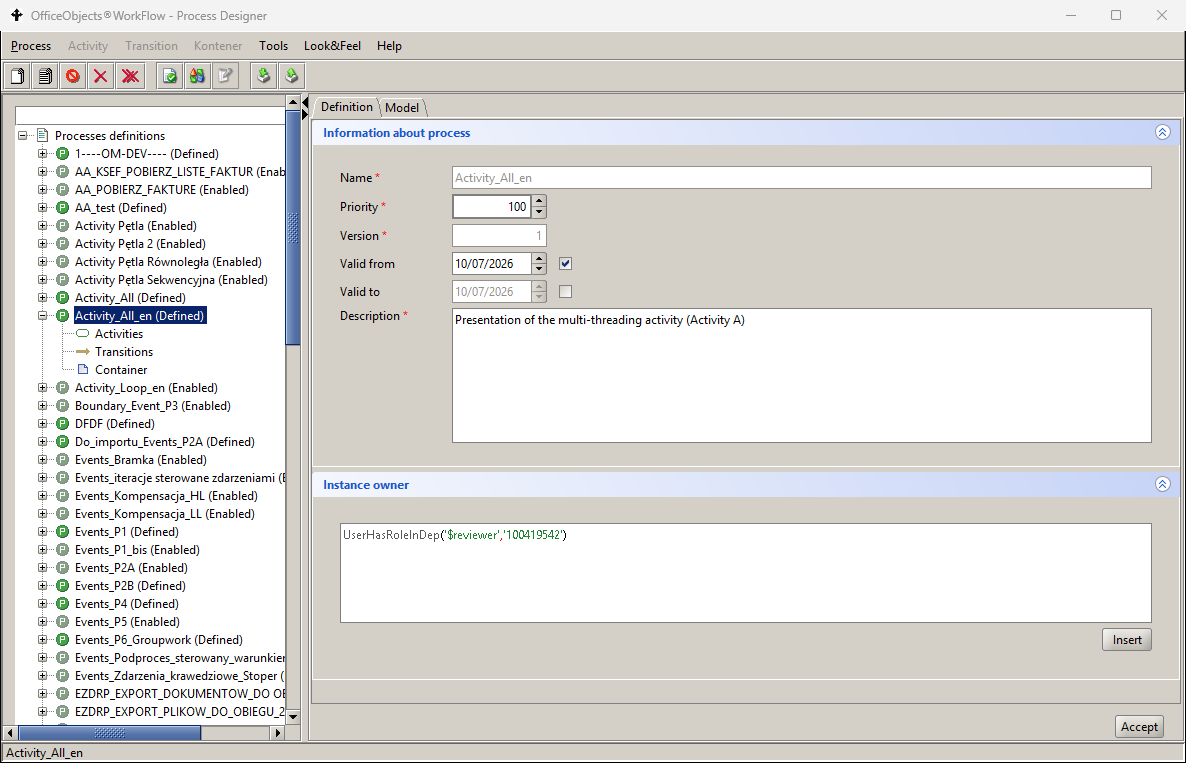This screenshot has height=763, width=1186.
Task: Expand the Events_P2A (Enabled) node
Action: [43, 568]
